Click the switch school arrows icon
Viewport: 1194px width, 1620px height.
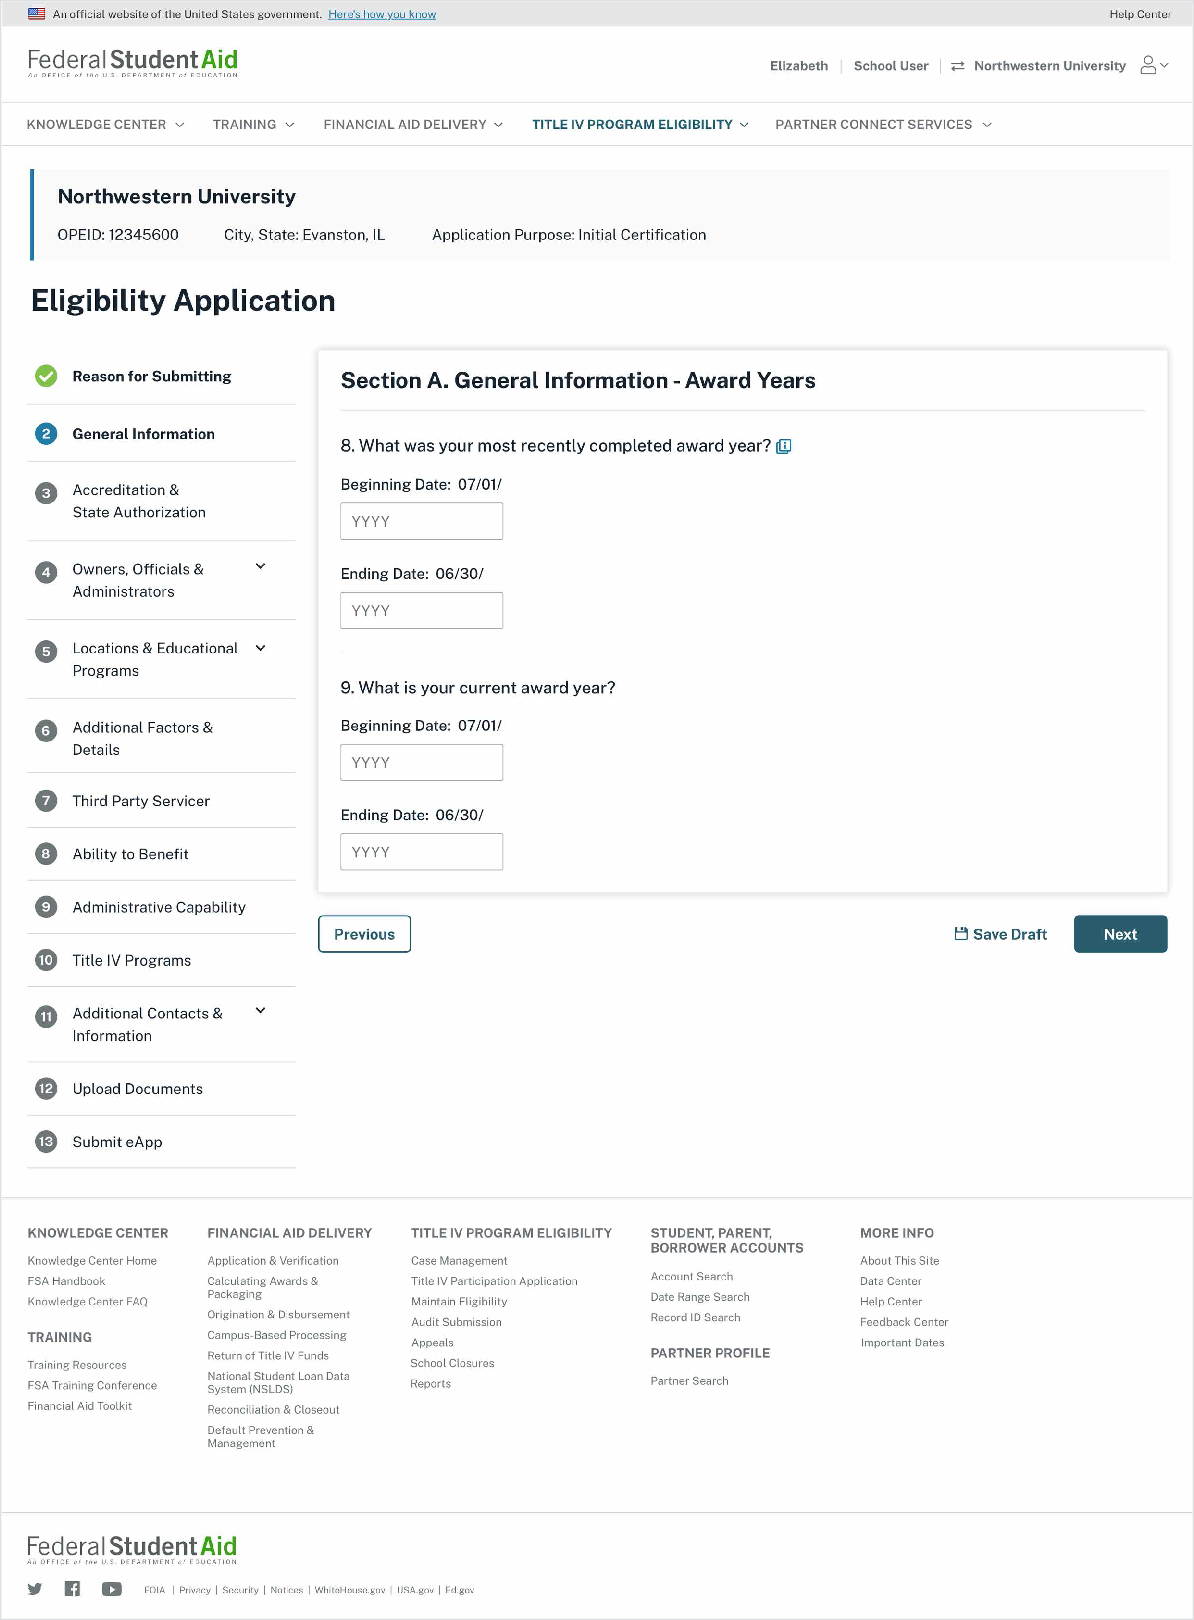coord(957,66)
